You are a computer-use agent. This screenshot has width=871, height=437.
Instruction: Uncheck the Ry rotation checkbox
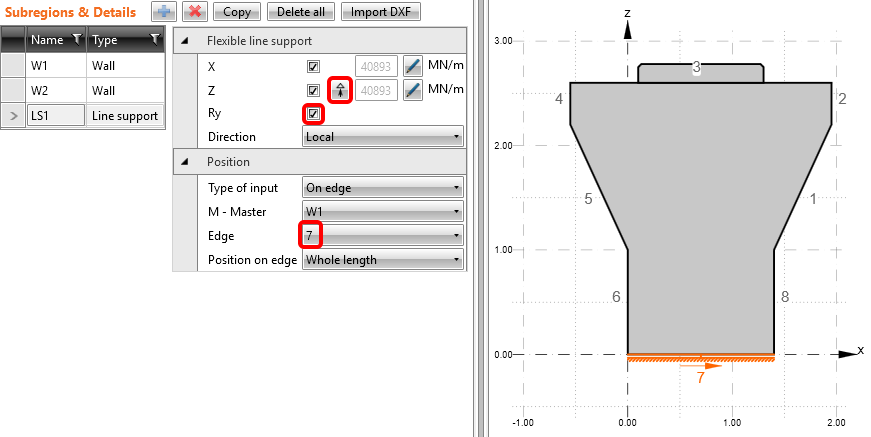pos(314,114)
